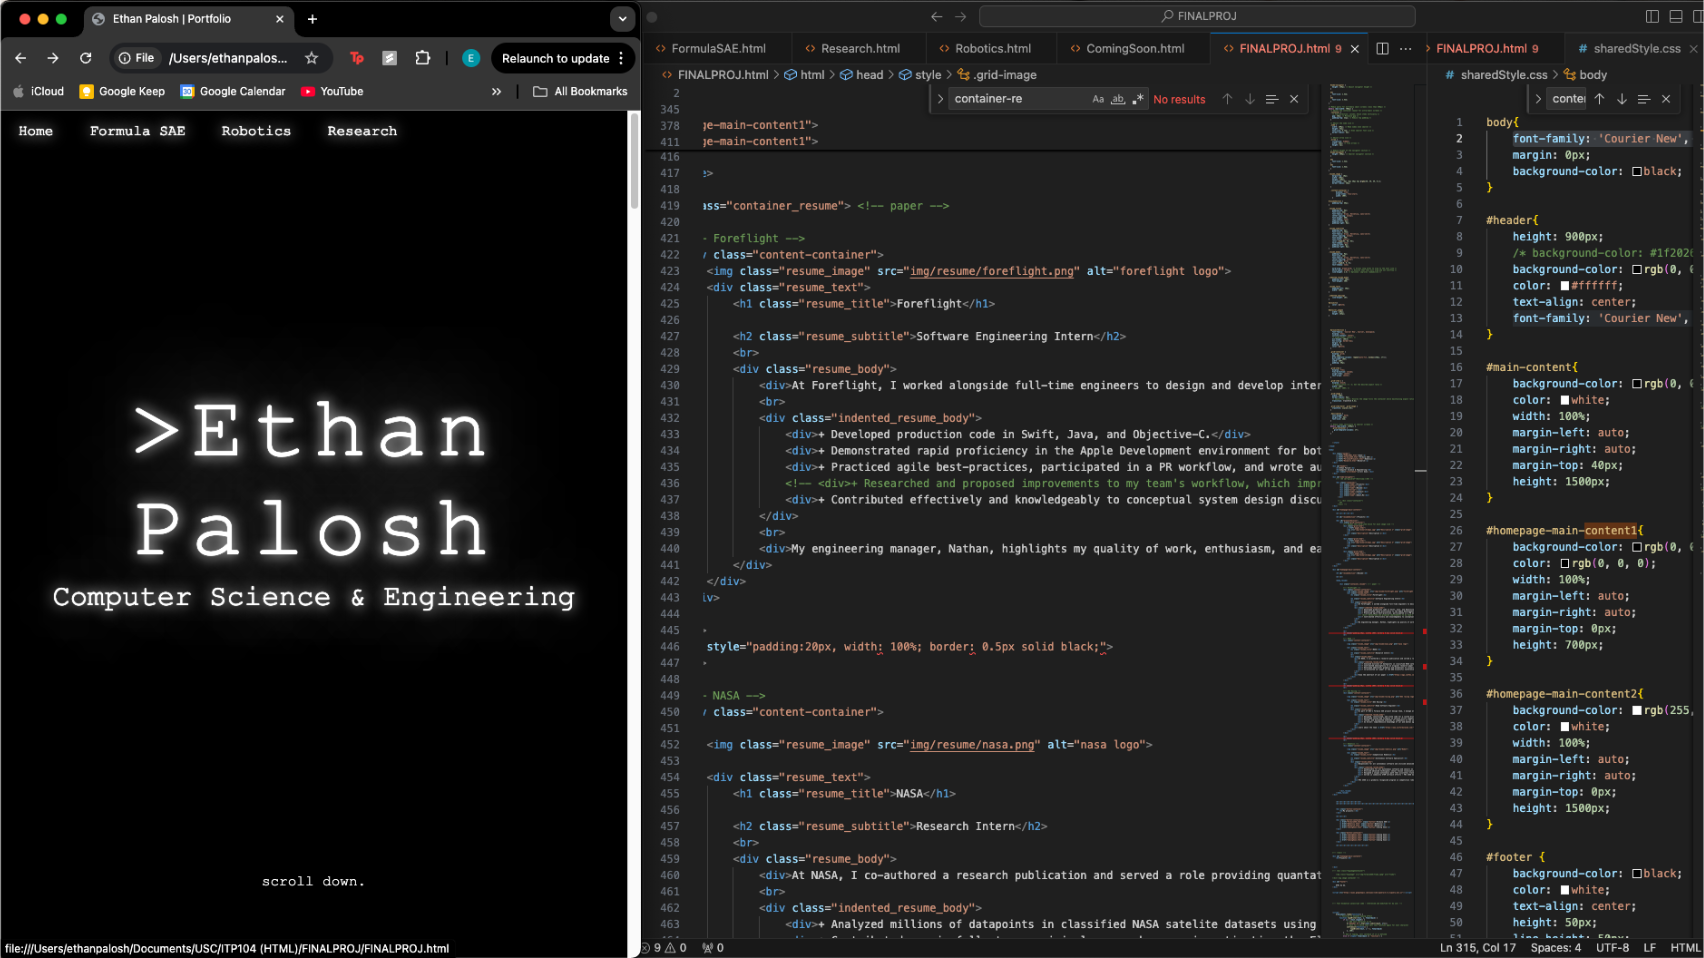
Task: Expand replace field in left find widget
Action: (941, 99)
